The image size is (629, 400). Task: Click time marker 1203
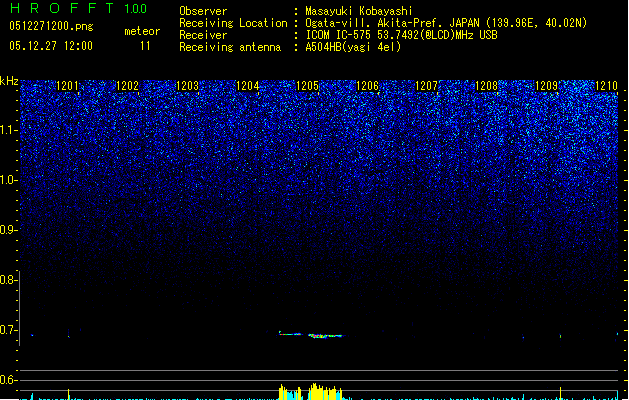pos(187,86)
